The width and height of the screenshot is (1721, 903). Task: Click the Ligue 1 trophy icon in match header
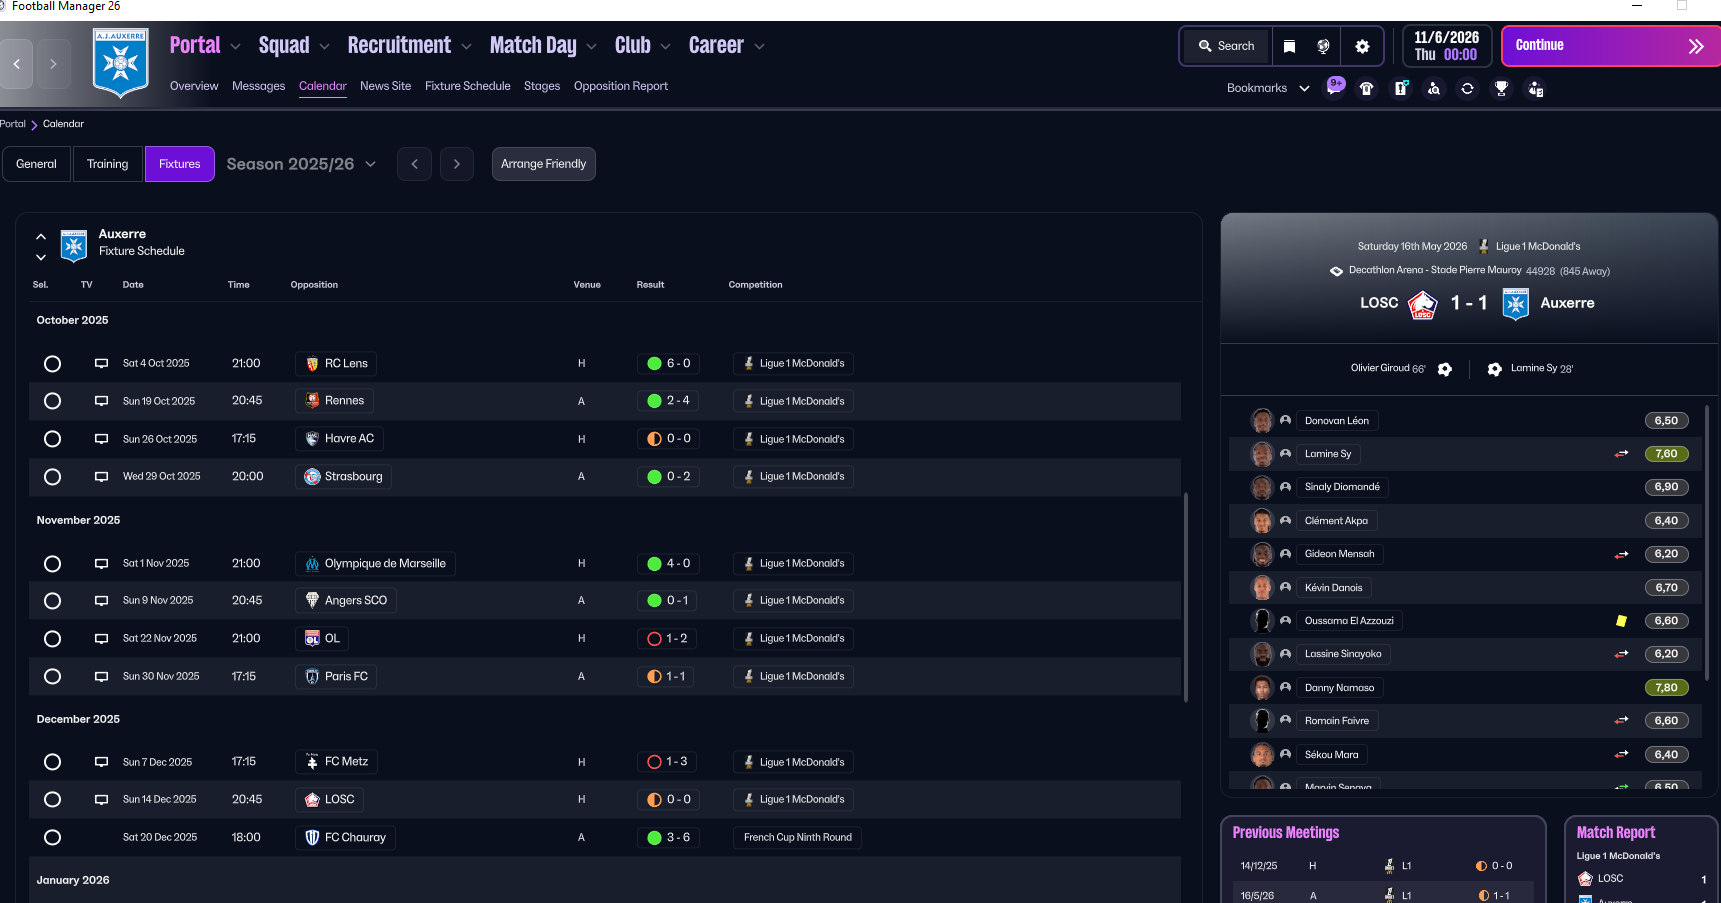1484,246
